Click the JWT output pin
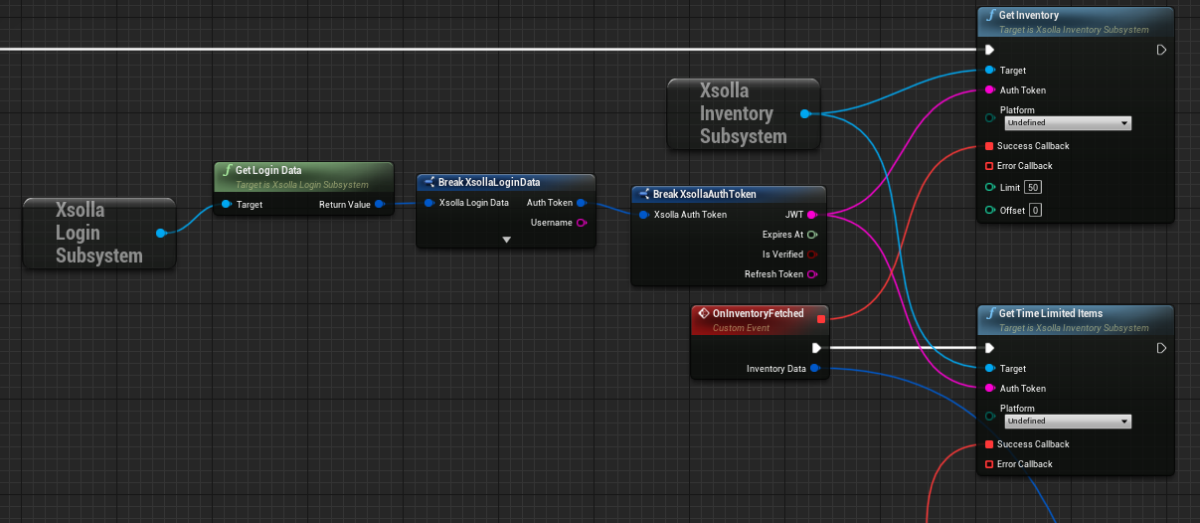This screenshot has width=1200, height=523. pos(811,215)
